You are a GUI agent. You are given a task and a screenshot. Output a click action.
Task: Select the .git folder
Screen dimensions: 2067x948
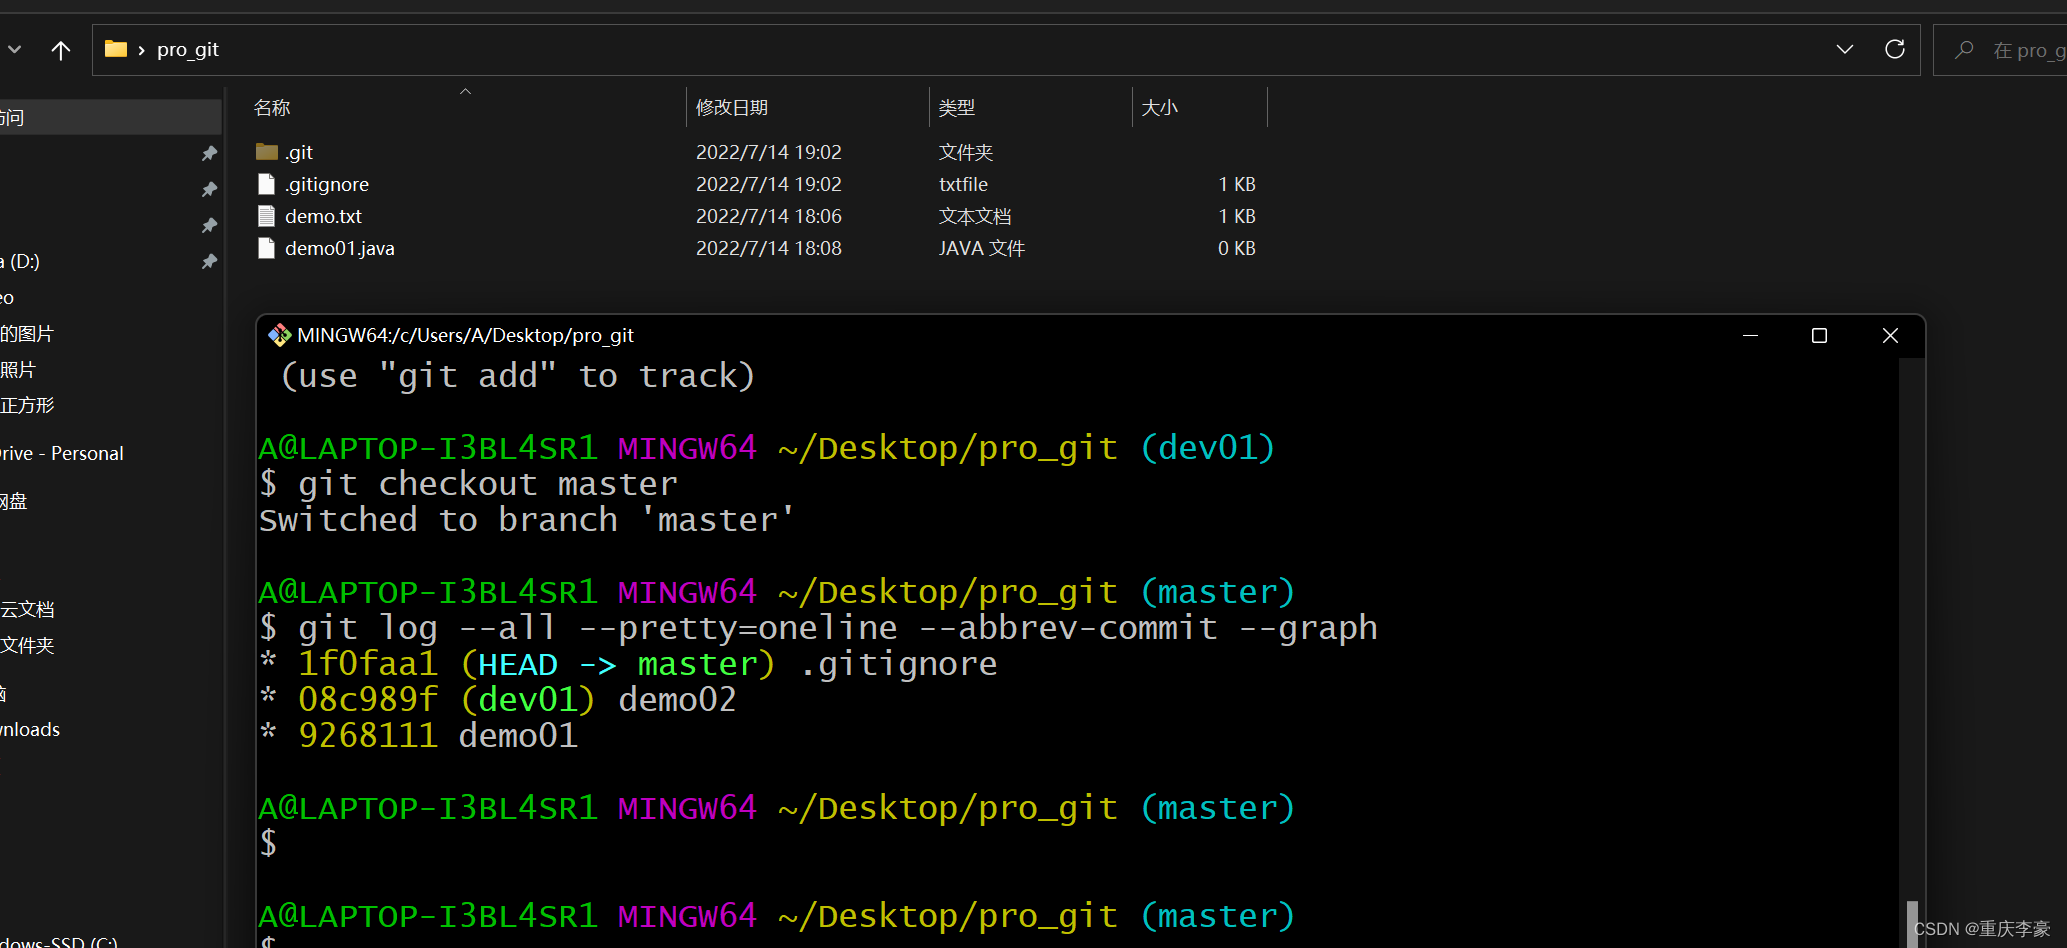tap(299, 152)
